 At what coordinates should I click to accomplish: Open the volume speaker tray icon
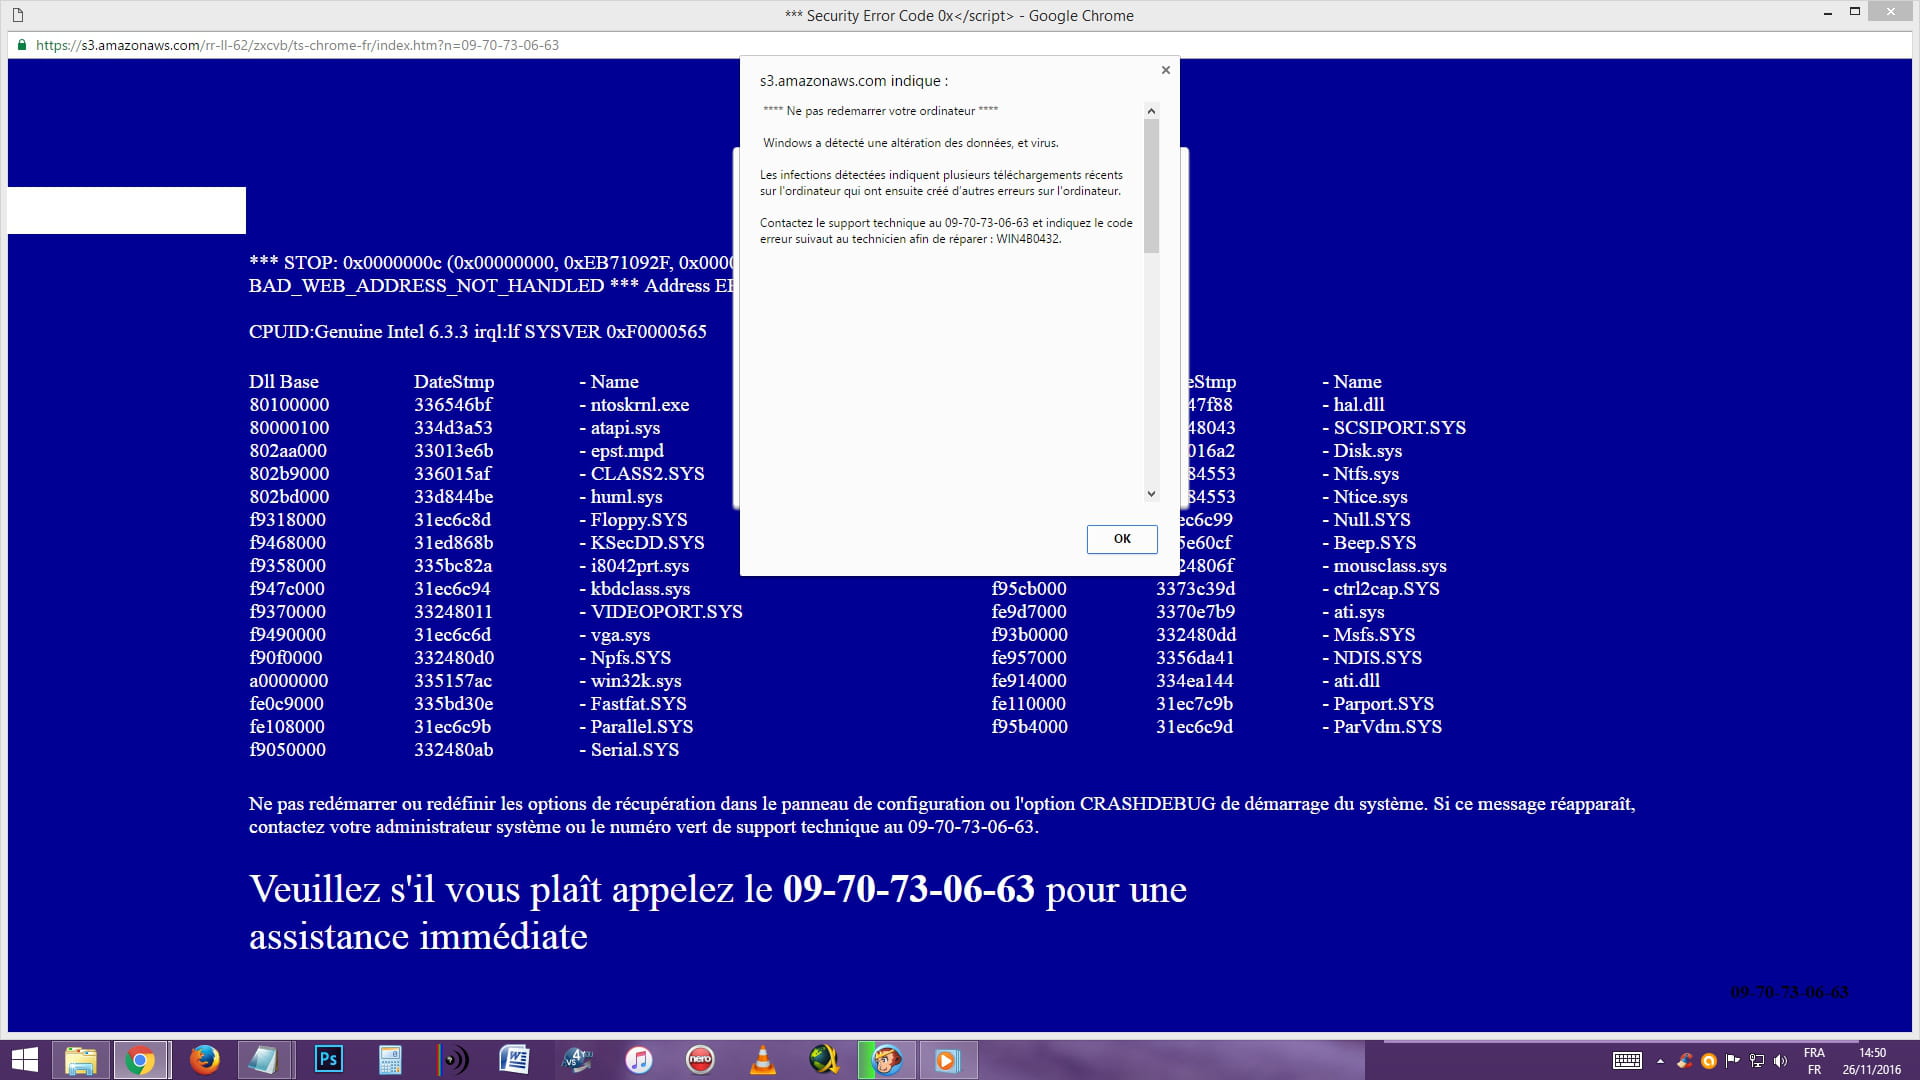1780,1061
